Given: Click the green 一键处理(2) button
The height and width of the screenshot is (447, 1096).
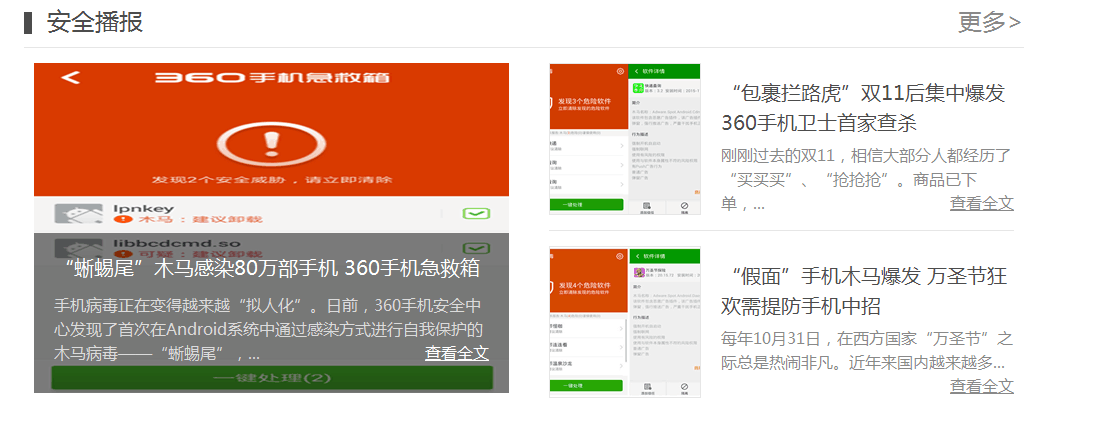Looking at the screenshot, I should click(x=272, y=378).
